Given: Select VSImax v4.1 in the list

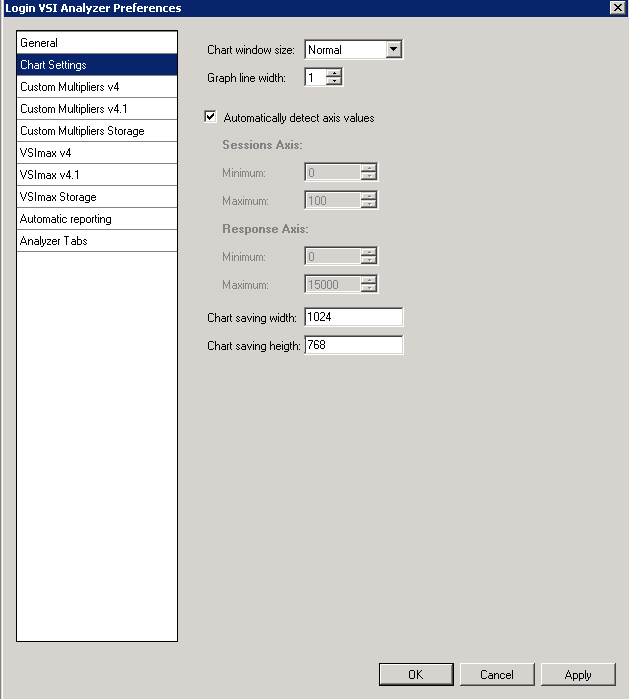Looking at the screenshot, I should (97, 175).
